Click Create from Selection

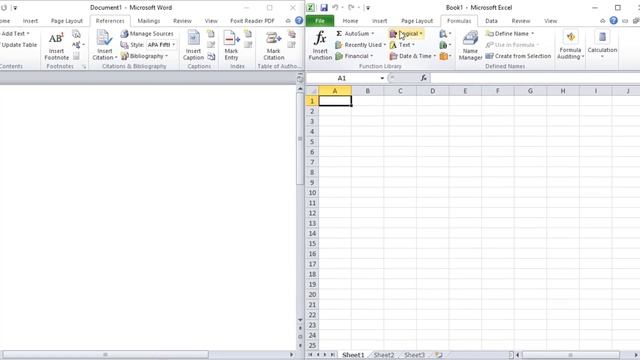(x=518, y=56)
